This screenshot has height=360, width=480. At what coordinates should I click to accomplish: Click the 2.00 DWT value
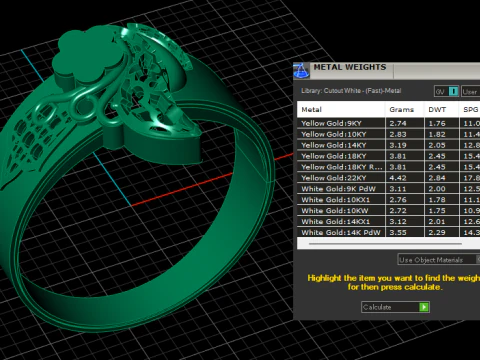(437, 189)
